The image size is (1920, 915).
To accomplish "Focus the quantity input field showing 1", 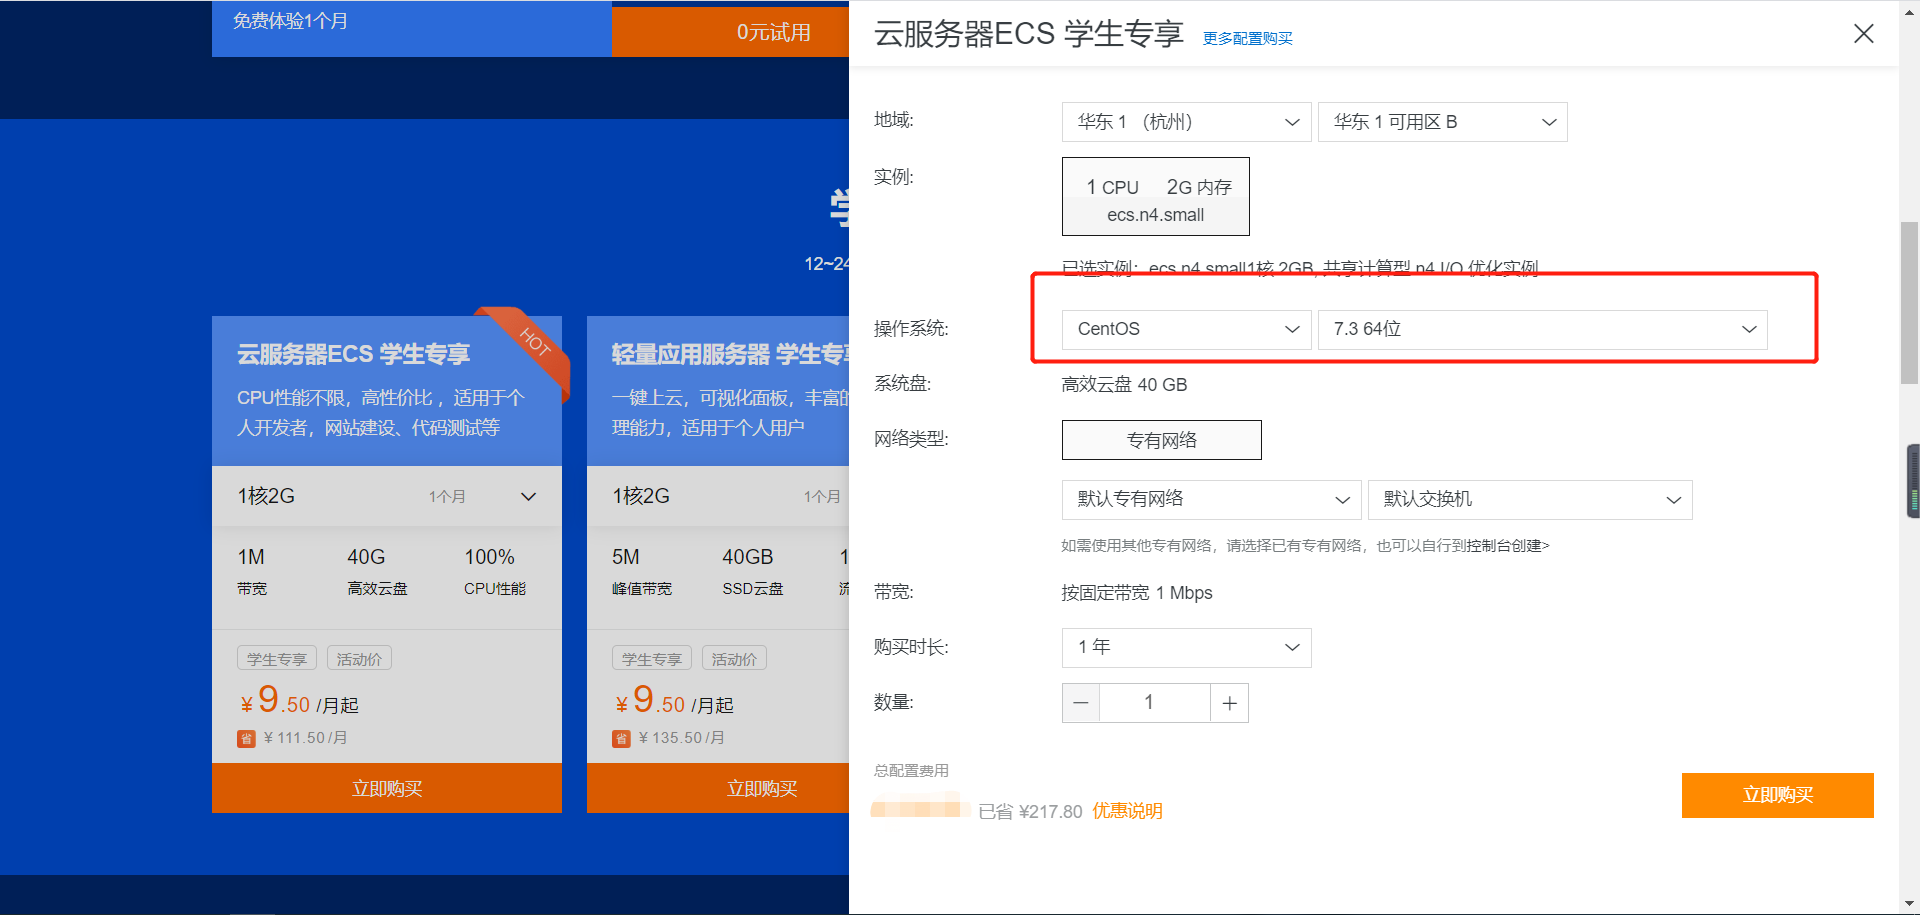I will coord(1155,703).
